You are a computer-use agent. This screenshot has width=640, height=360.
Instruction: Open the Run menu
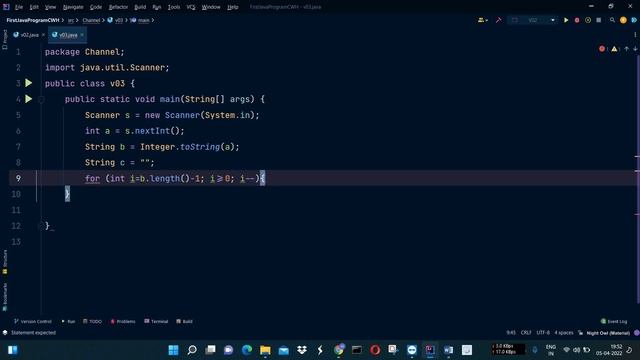(x=157, y=7)
